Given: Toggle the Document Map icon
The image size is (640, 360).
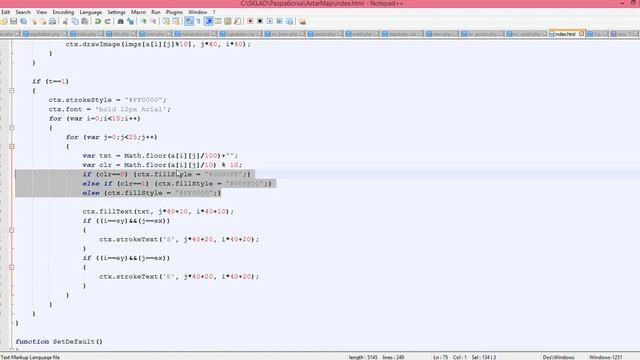Looking at the screenshot, I should click(228, 21).
